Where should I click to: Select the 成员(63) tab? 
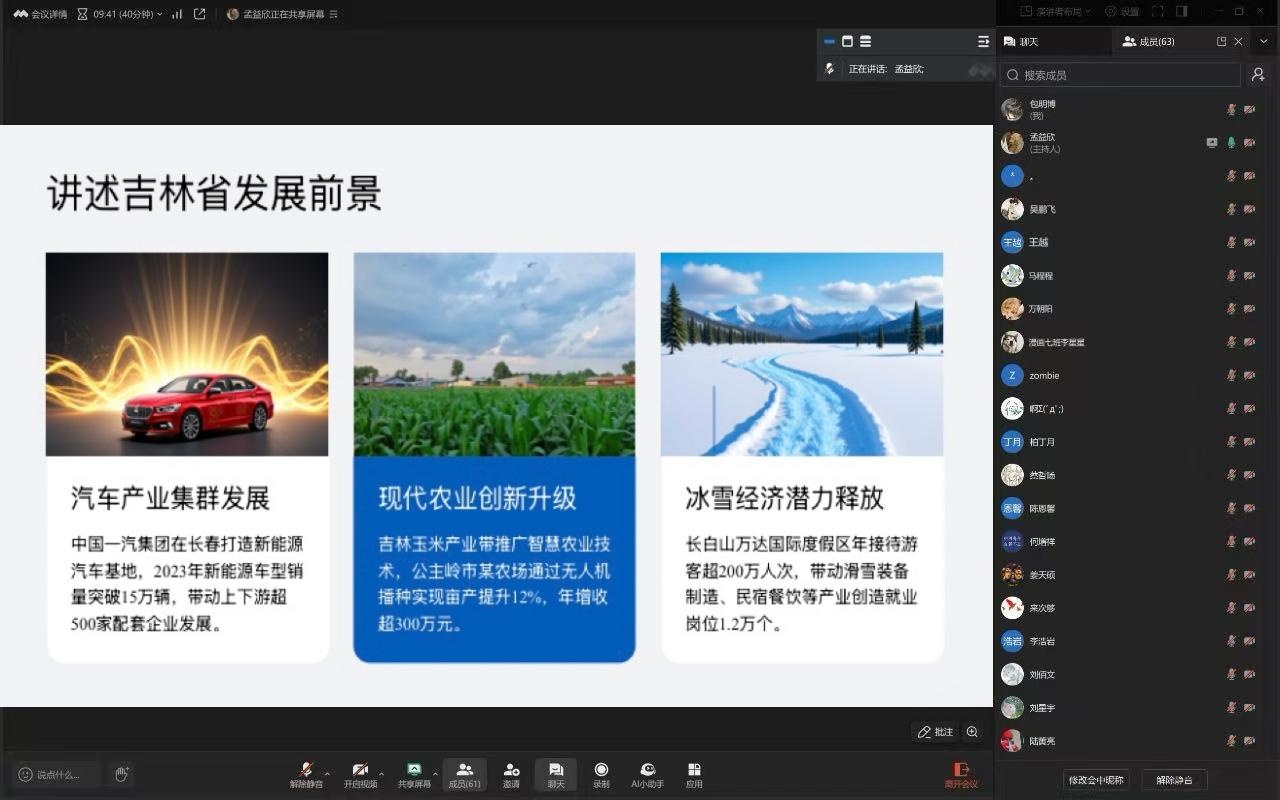pyautogui.click(x=1148, y=41)
